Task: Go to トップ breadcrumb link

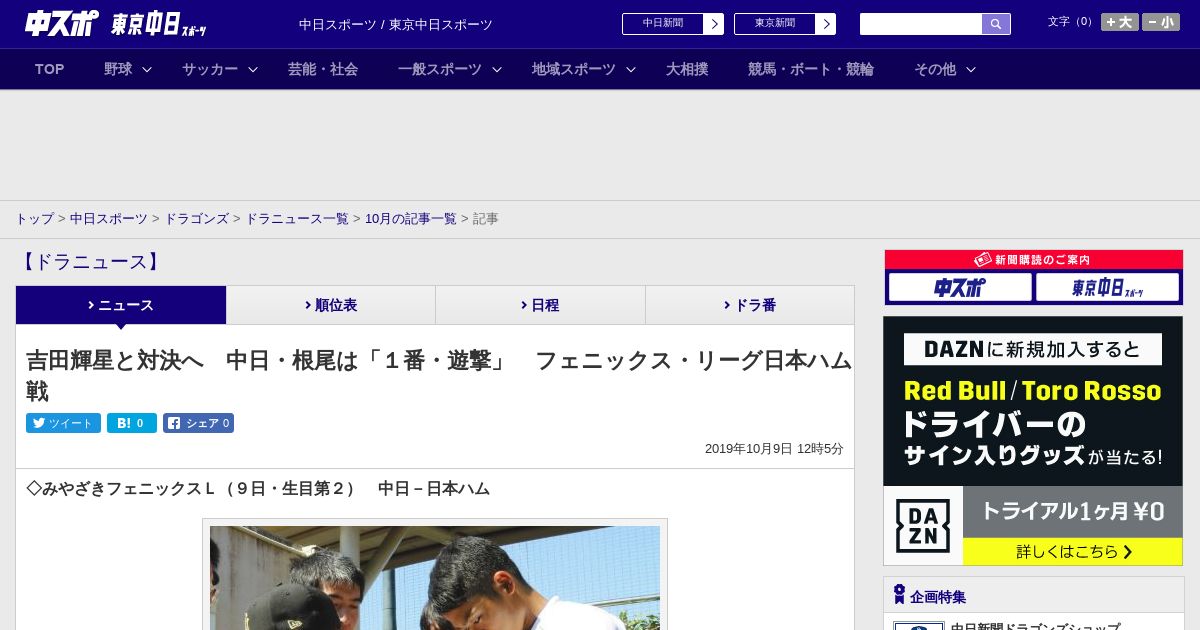Action: pos(34,219)
